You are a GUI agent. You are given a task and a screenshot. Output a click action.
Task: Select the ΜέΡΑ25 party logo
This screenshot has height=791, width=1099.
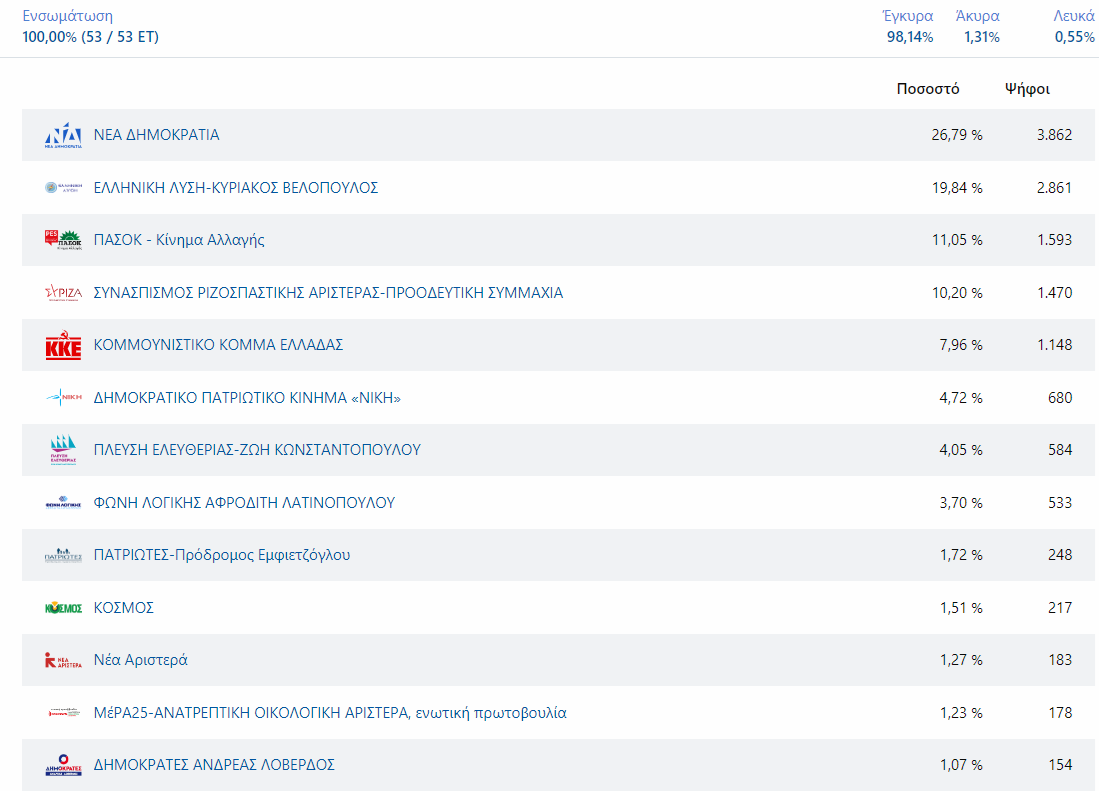[x=63, y=713]
